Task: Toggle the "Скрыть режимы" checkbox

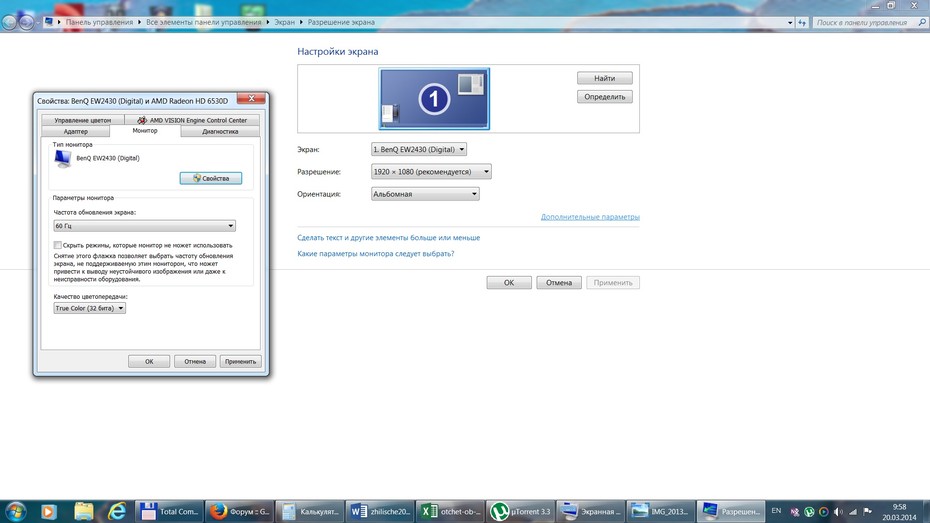Action: (x=58, y=245)
